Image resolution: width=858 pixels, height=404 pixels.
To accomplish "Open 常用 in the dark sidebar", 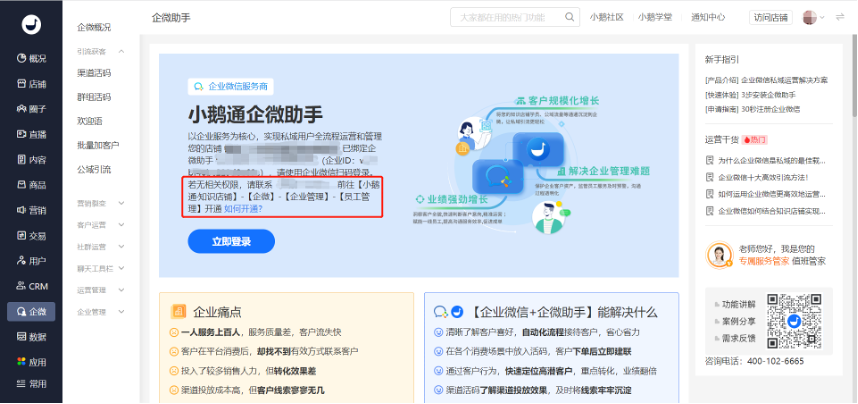I will pyautogui.click(x=31, y=384).
